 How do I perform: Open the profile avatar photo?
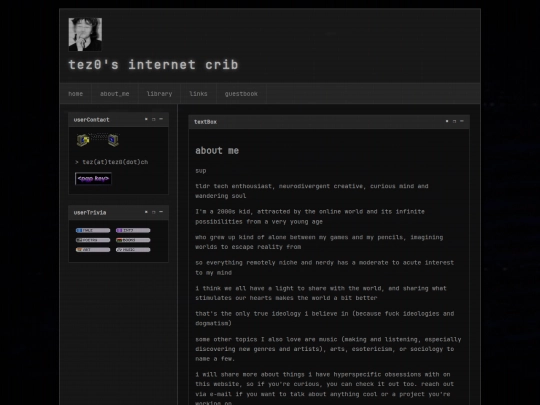tap(85, 34)
